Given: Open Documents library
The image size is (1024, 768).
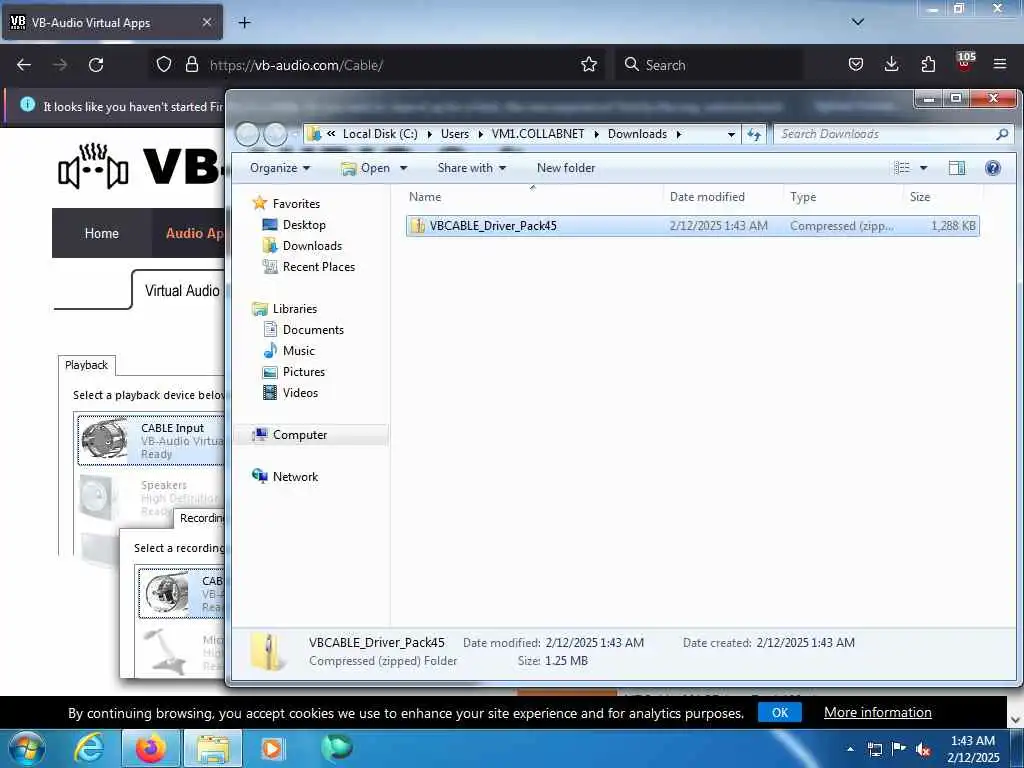Looking at the screenshot, I should pyautogui.click(x=313, y=330).
